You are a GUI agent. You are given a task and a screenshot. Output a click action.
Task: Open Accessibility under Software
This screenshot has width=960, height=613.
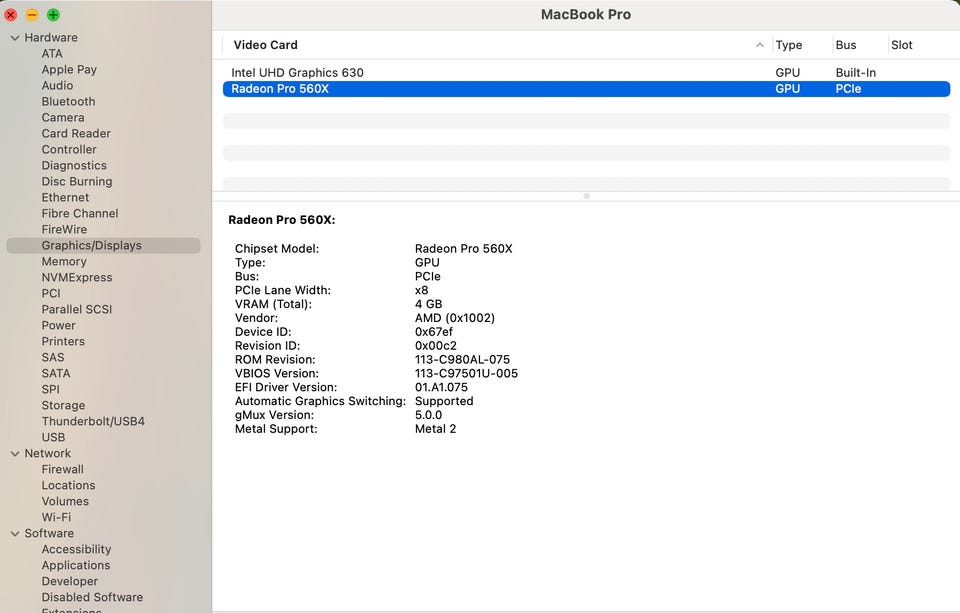coord(77,549)
